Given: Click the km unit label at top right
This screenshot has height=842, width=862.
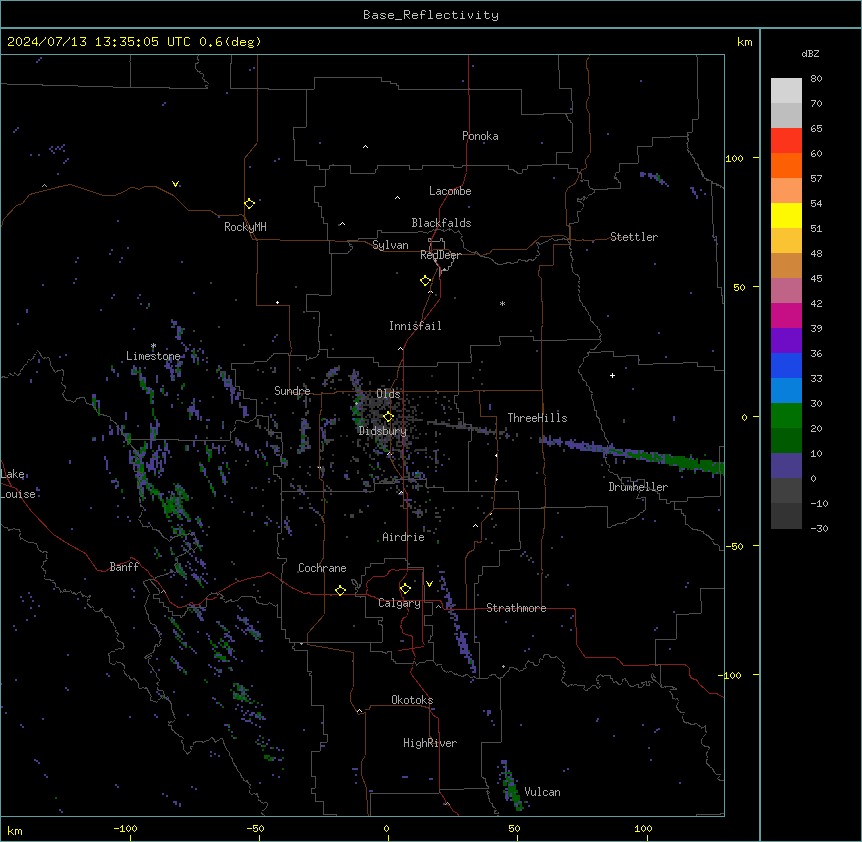Looking at the screenshot, I should tap(744, 42).
